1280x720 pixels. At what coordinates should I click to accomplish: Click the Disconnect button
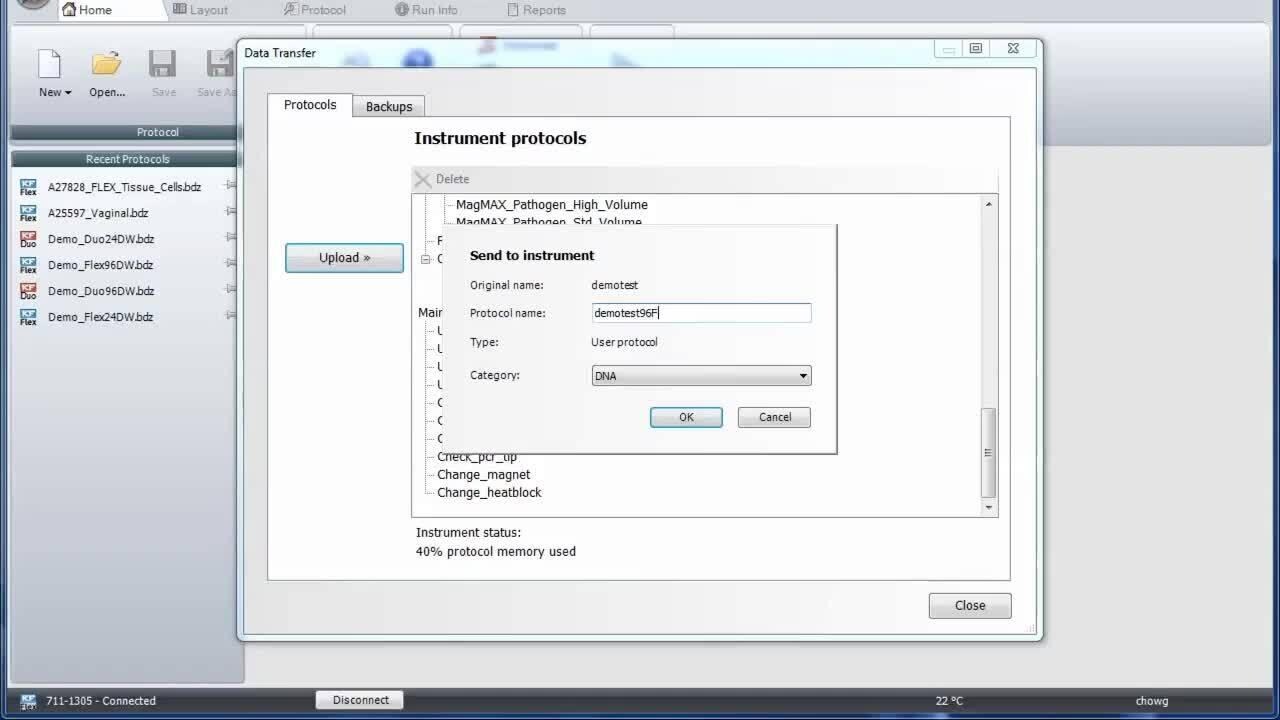[360, 700]
